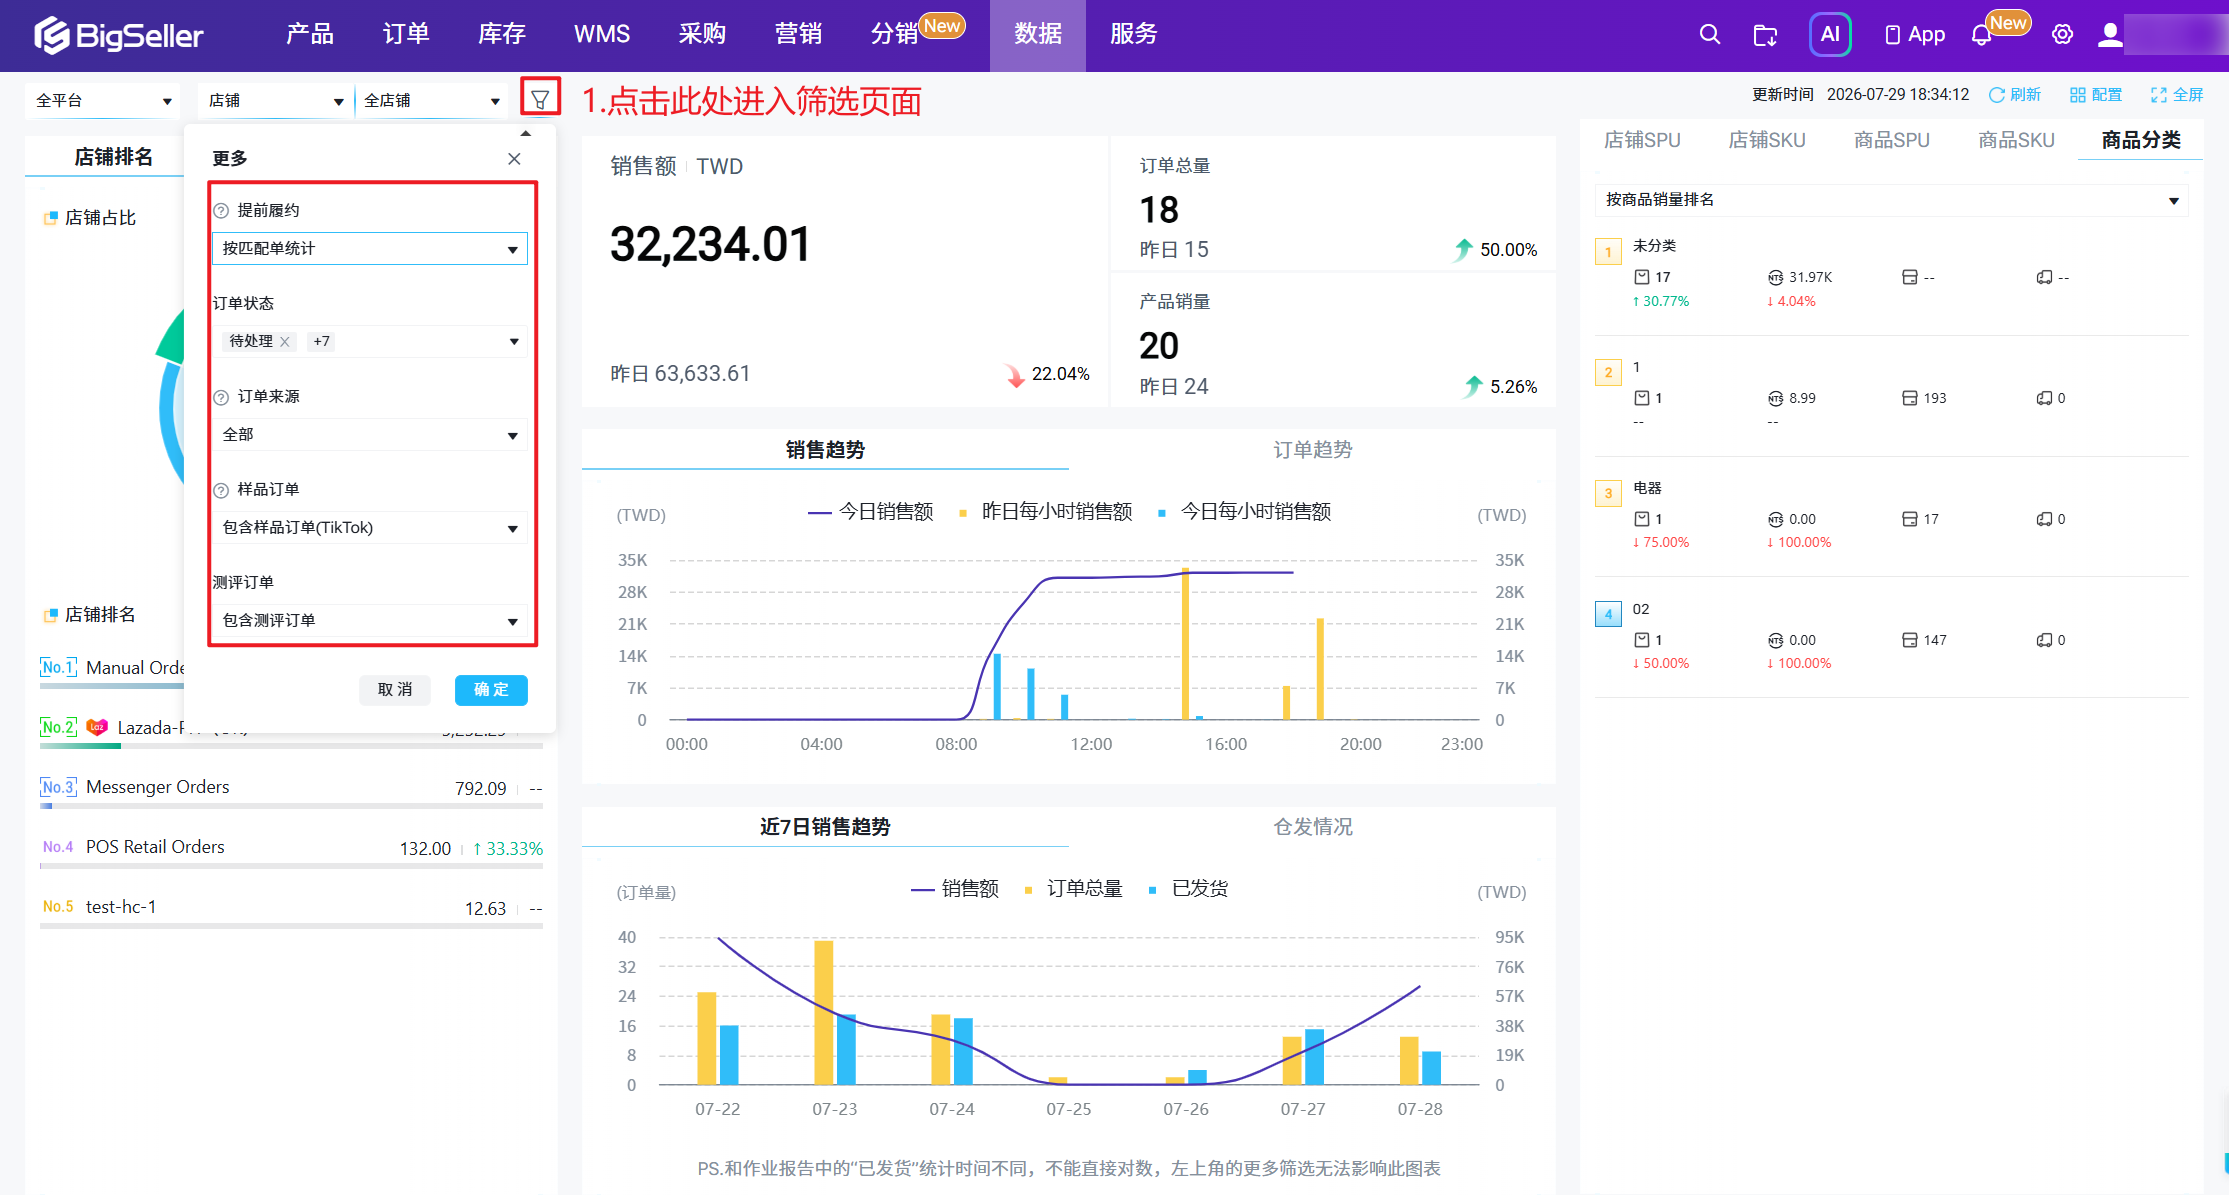Open the settings gear icon

pyautogui.click(x=2062, y=35)
